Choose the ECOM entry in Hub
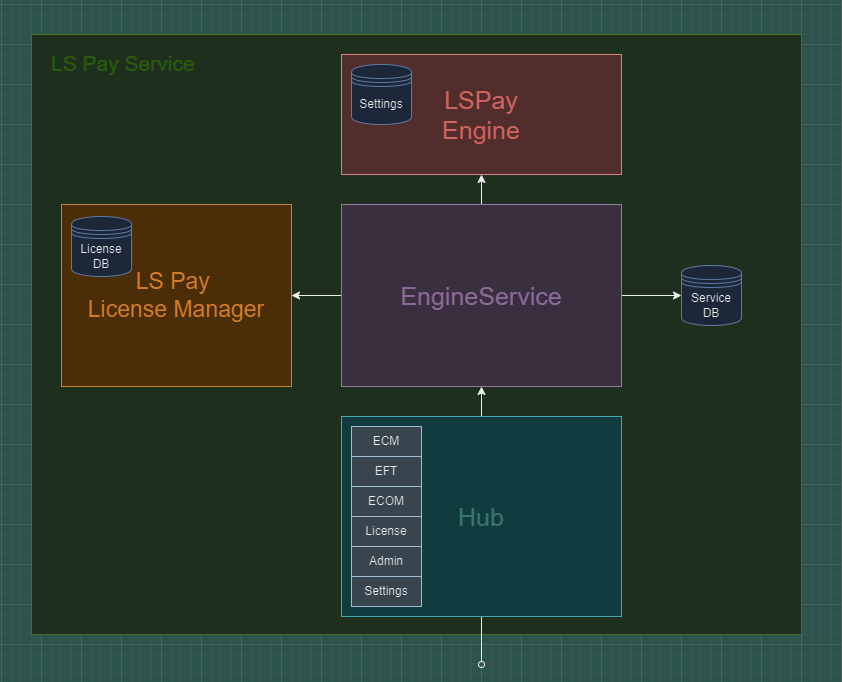Viewport: 842px width, 682px height. tap(386, 501)
